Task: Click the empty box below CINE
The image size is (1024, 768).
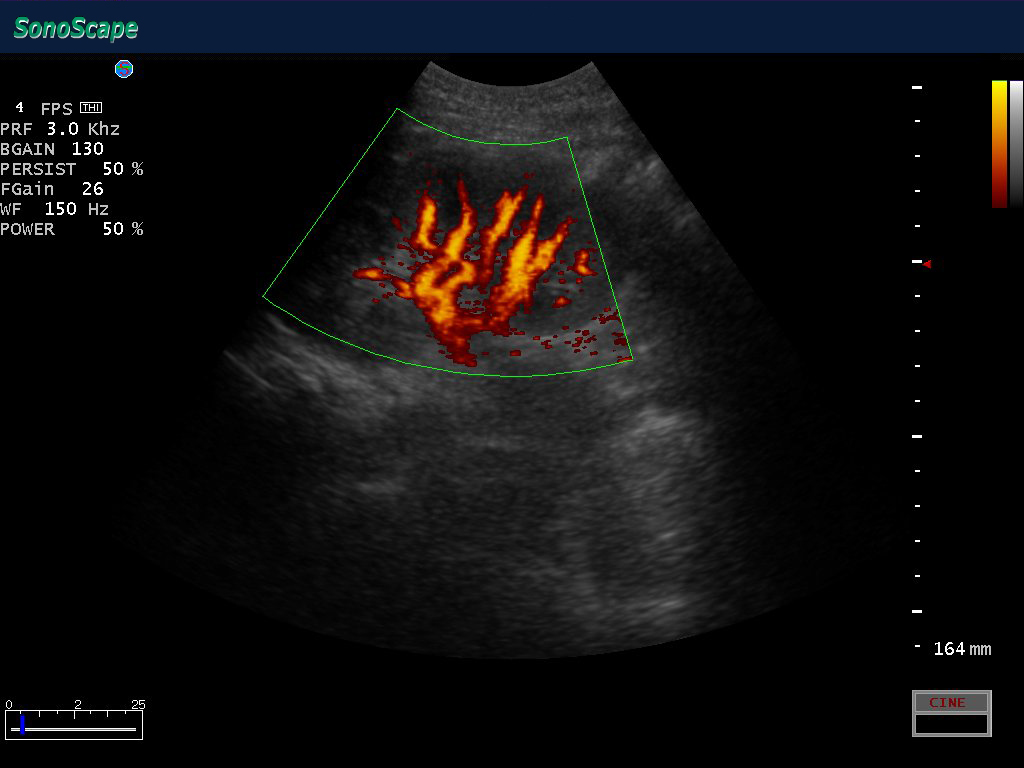Action: click(951, 724)
